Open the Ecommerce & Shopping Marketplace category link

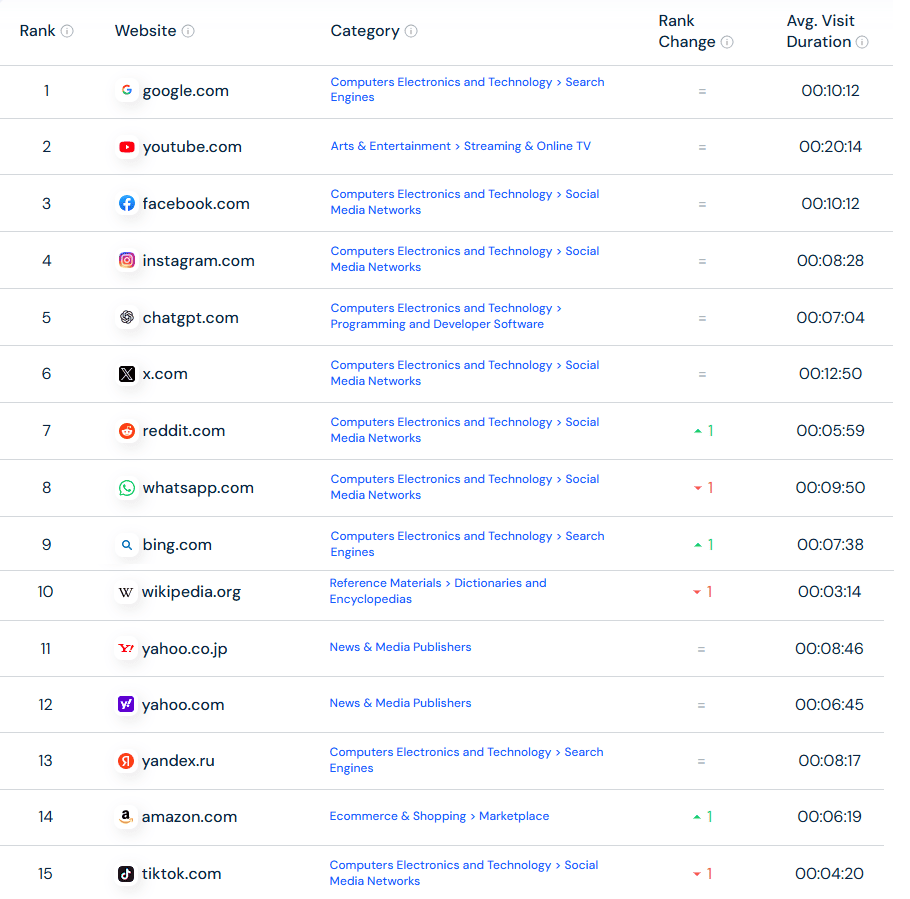coord(439,816)
